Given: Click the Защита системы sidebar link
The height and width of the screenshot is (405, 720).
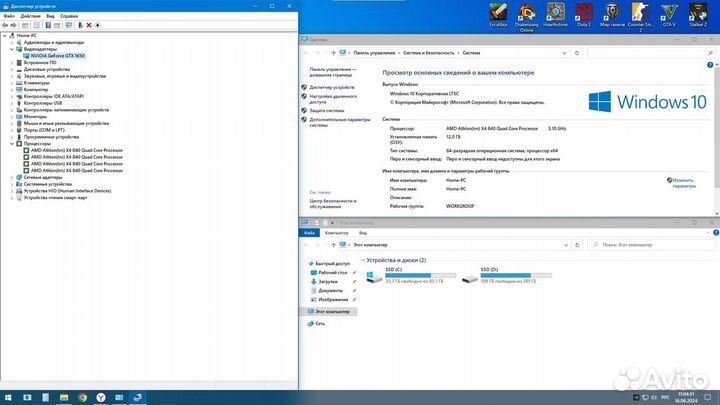Looking at the screenshot, I should pos(330,110).
